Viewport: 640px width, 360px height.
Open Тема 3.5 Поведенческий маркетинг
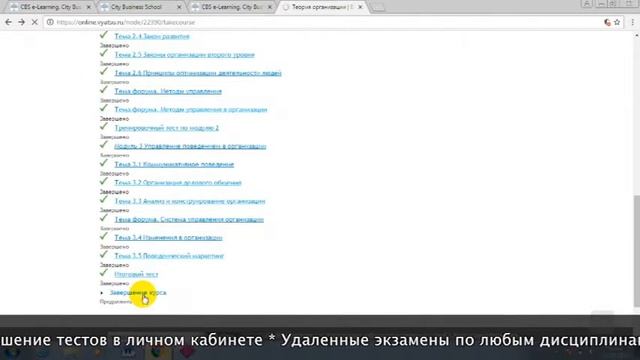[169, 256]
